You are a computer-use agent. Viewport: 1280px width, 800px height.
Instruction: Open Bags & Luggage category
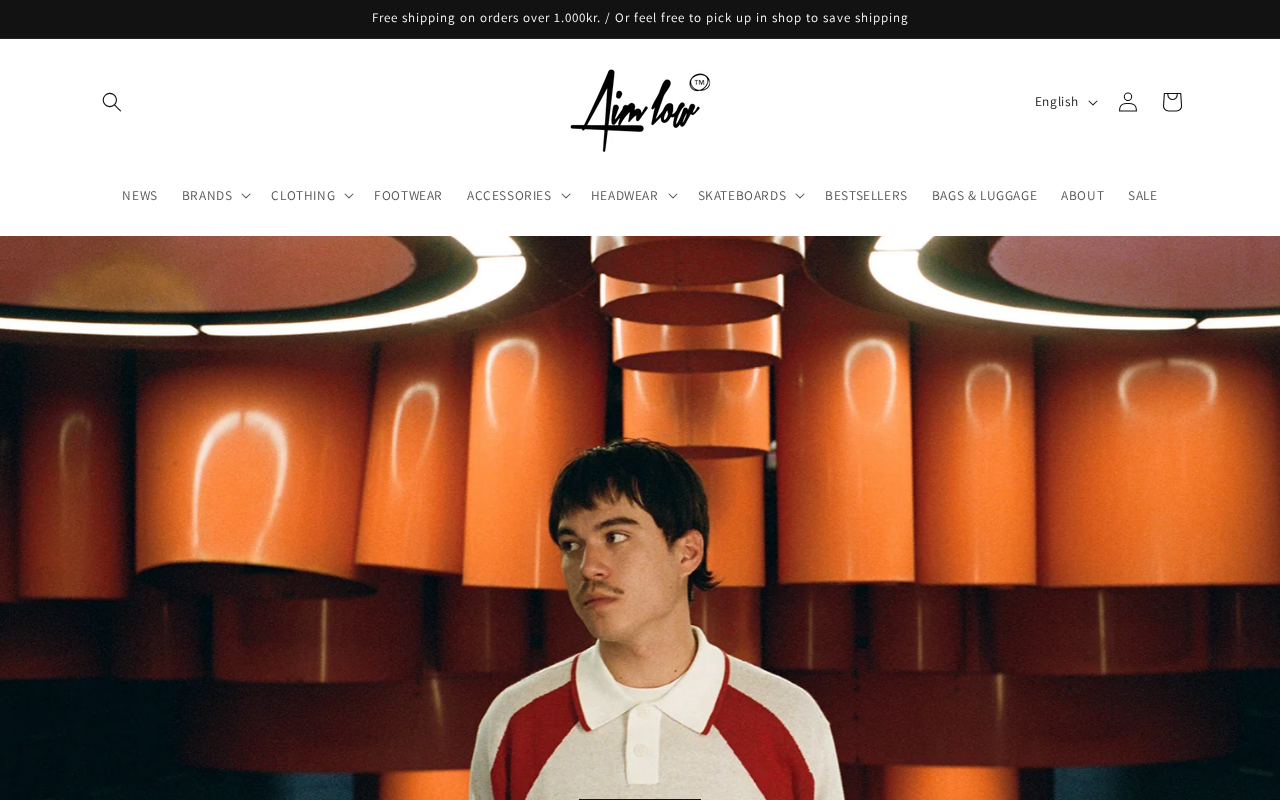click(x=984, y=196)
